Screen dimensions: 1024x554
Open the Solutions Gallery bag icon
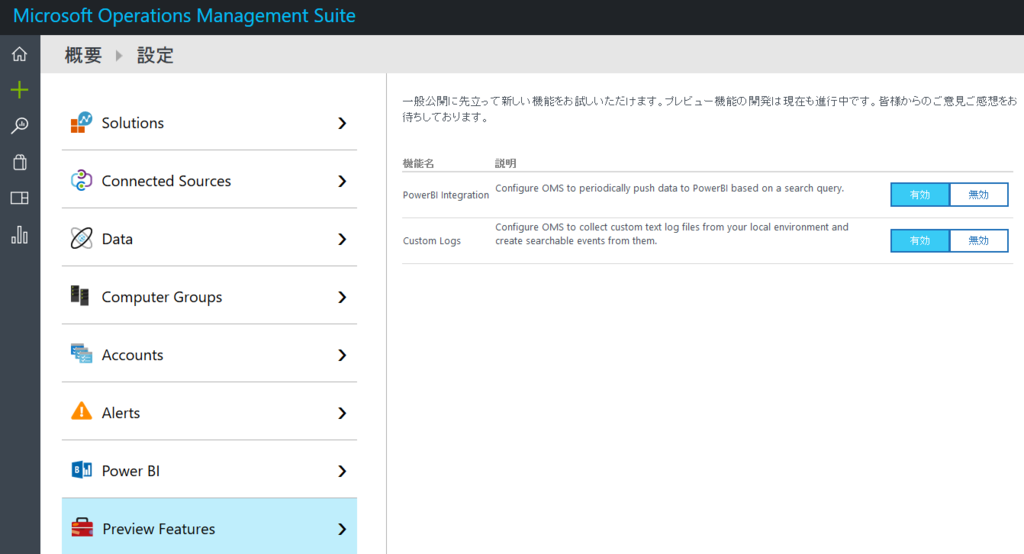point(20,162)
